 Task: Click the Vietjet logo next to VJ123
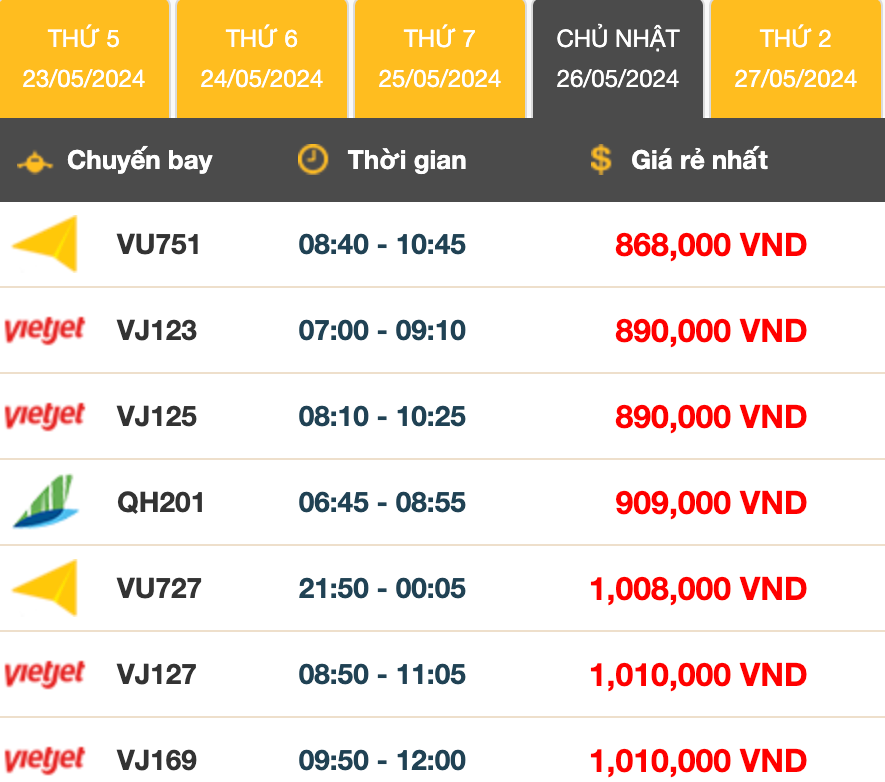(46, 330)
